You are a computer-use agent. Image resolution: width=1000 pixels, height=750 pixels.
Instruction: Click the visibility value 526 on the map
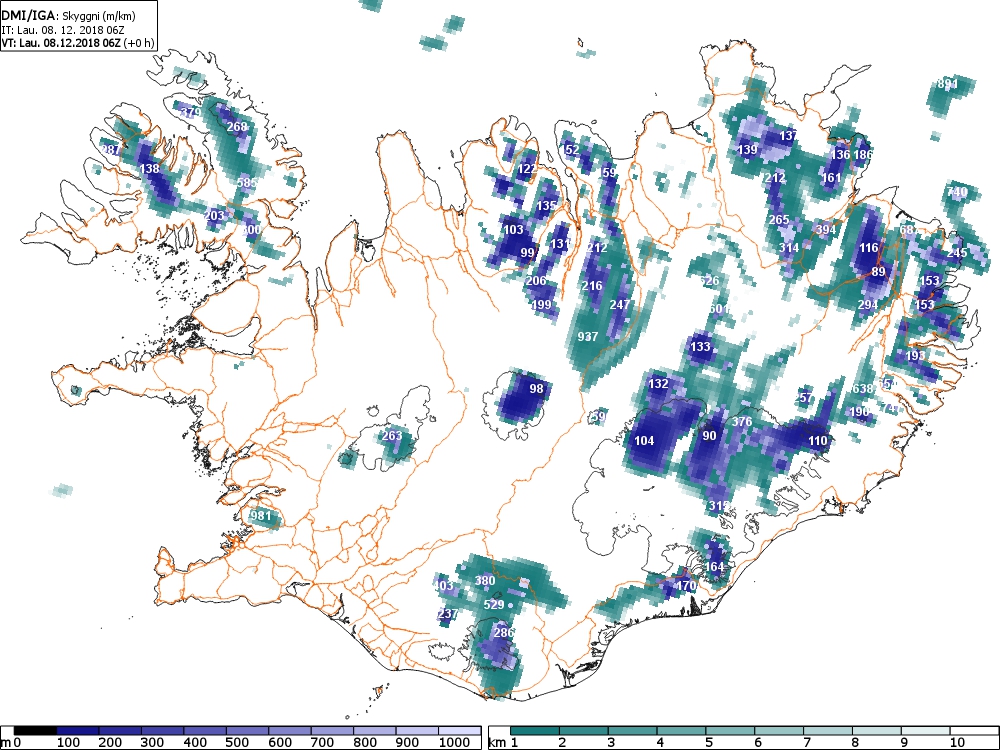(x=709, y=281)
